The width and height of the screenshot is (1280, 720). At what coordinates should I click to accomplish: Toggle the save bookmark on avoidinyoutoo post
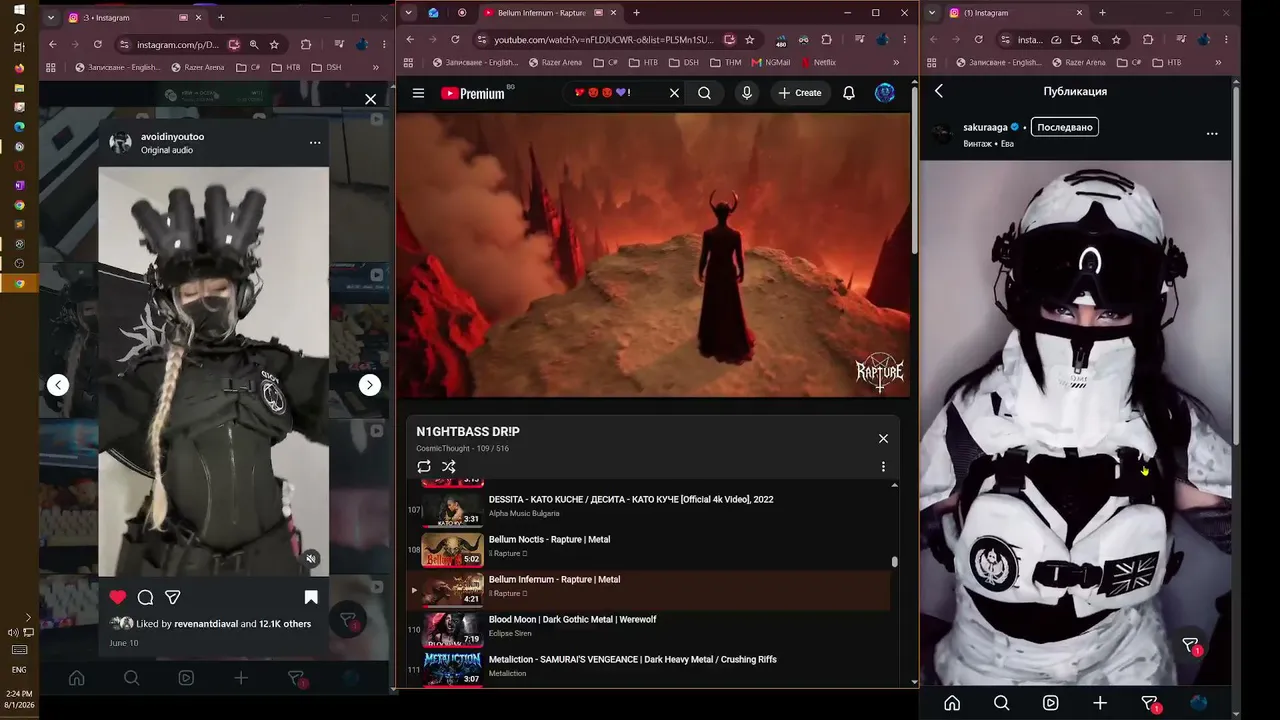click(311, 597)
